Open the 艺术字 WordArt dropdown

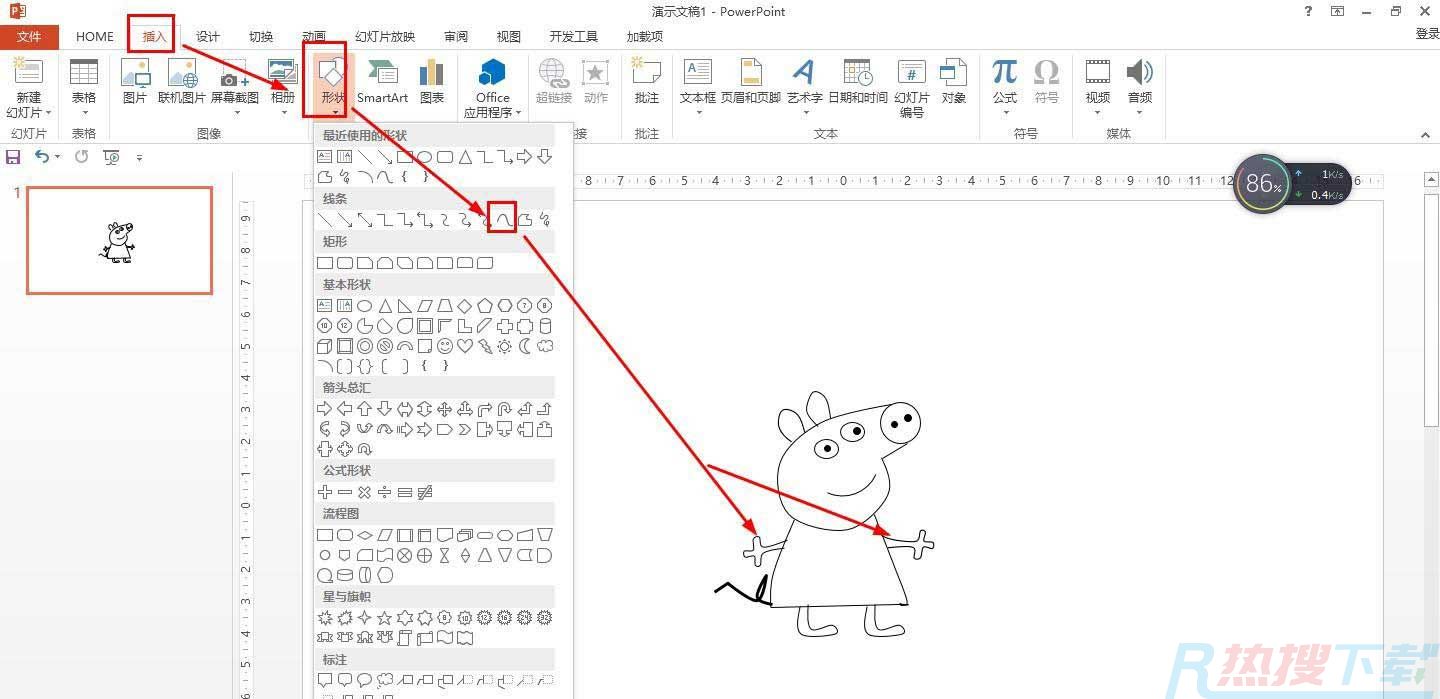coord(804,84)
